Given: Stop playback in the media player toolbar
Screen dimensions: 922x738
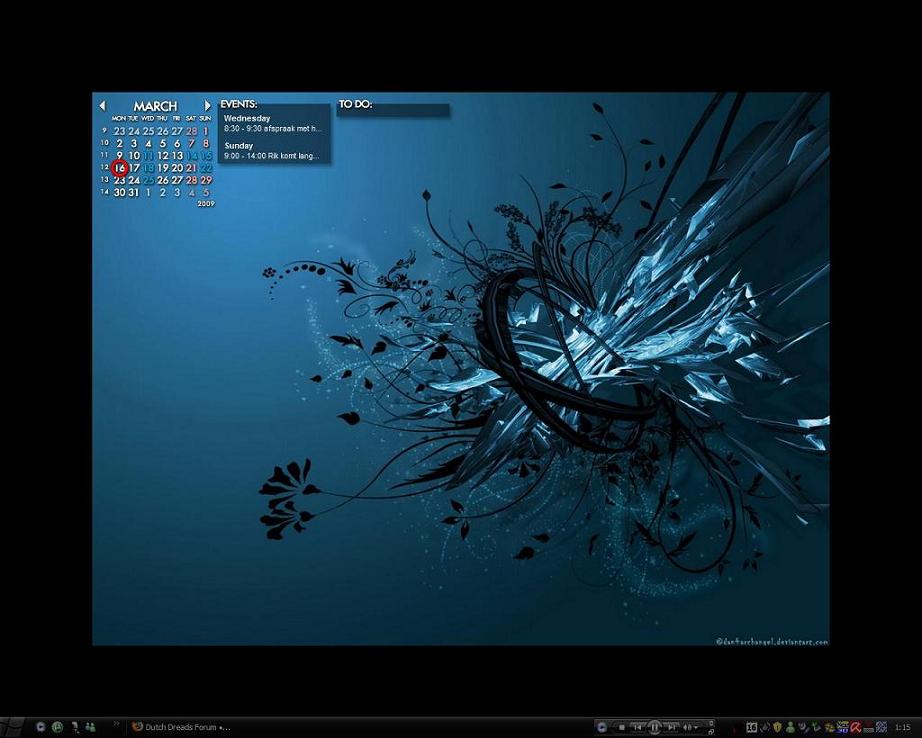Looking at the screenshot, I should [x=621, y=727].
